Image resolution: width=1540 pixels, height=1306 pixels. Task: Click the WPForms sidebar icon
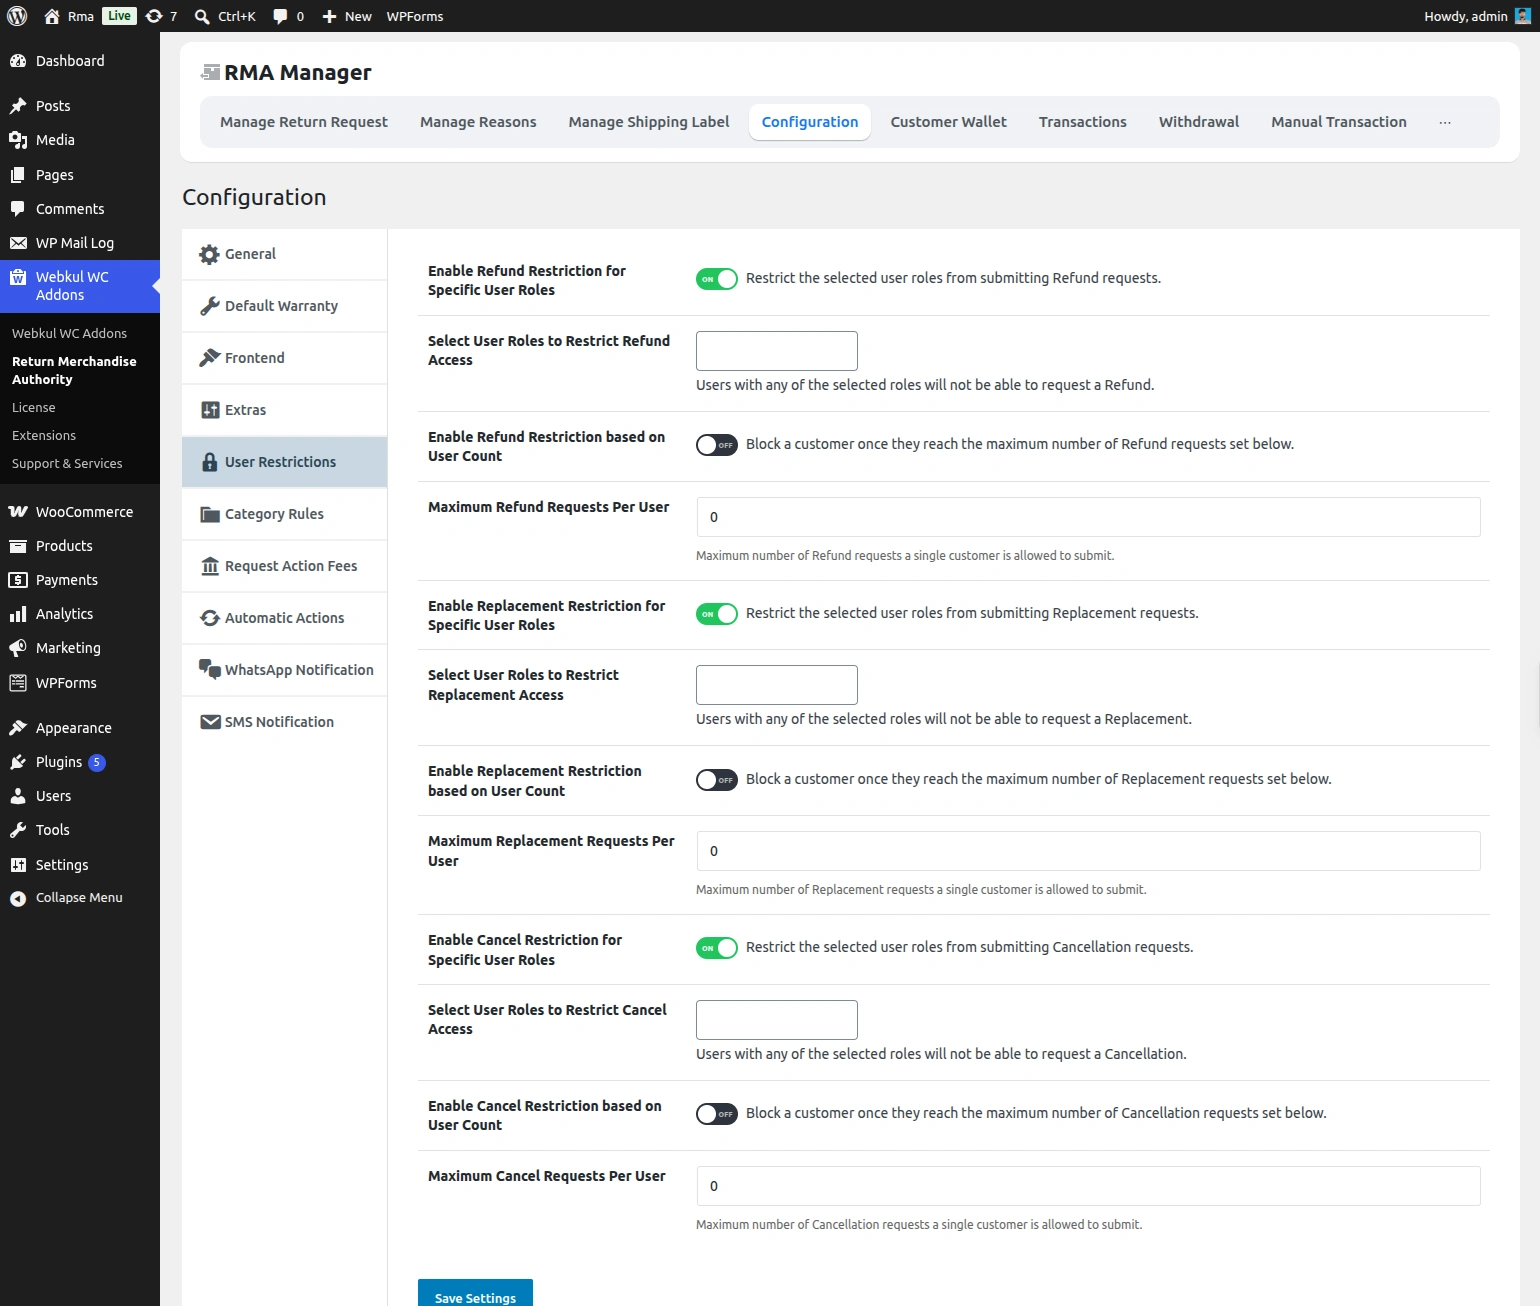click(x=18, y=683)
